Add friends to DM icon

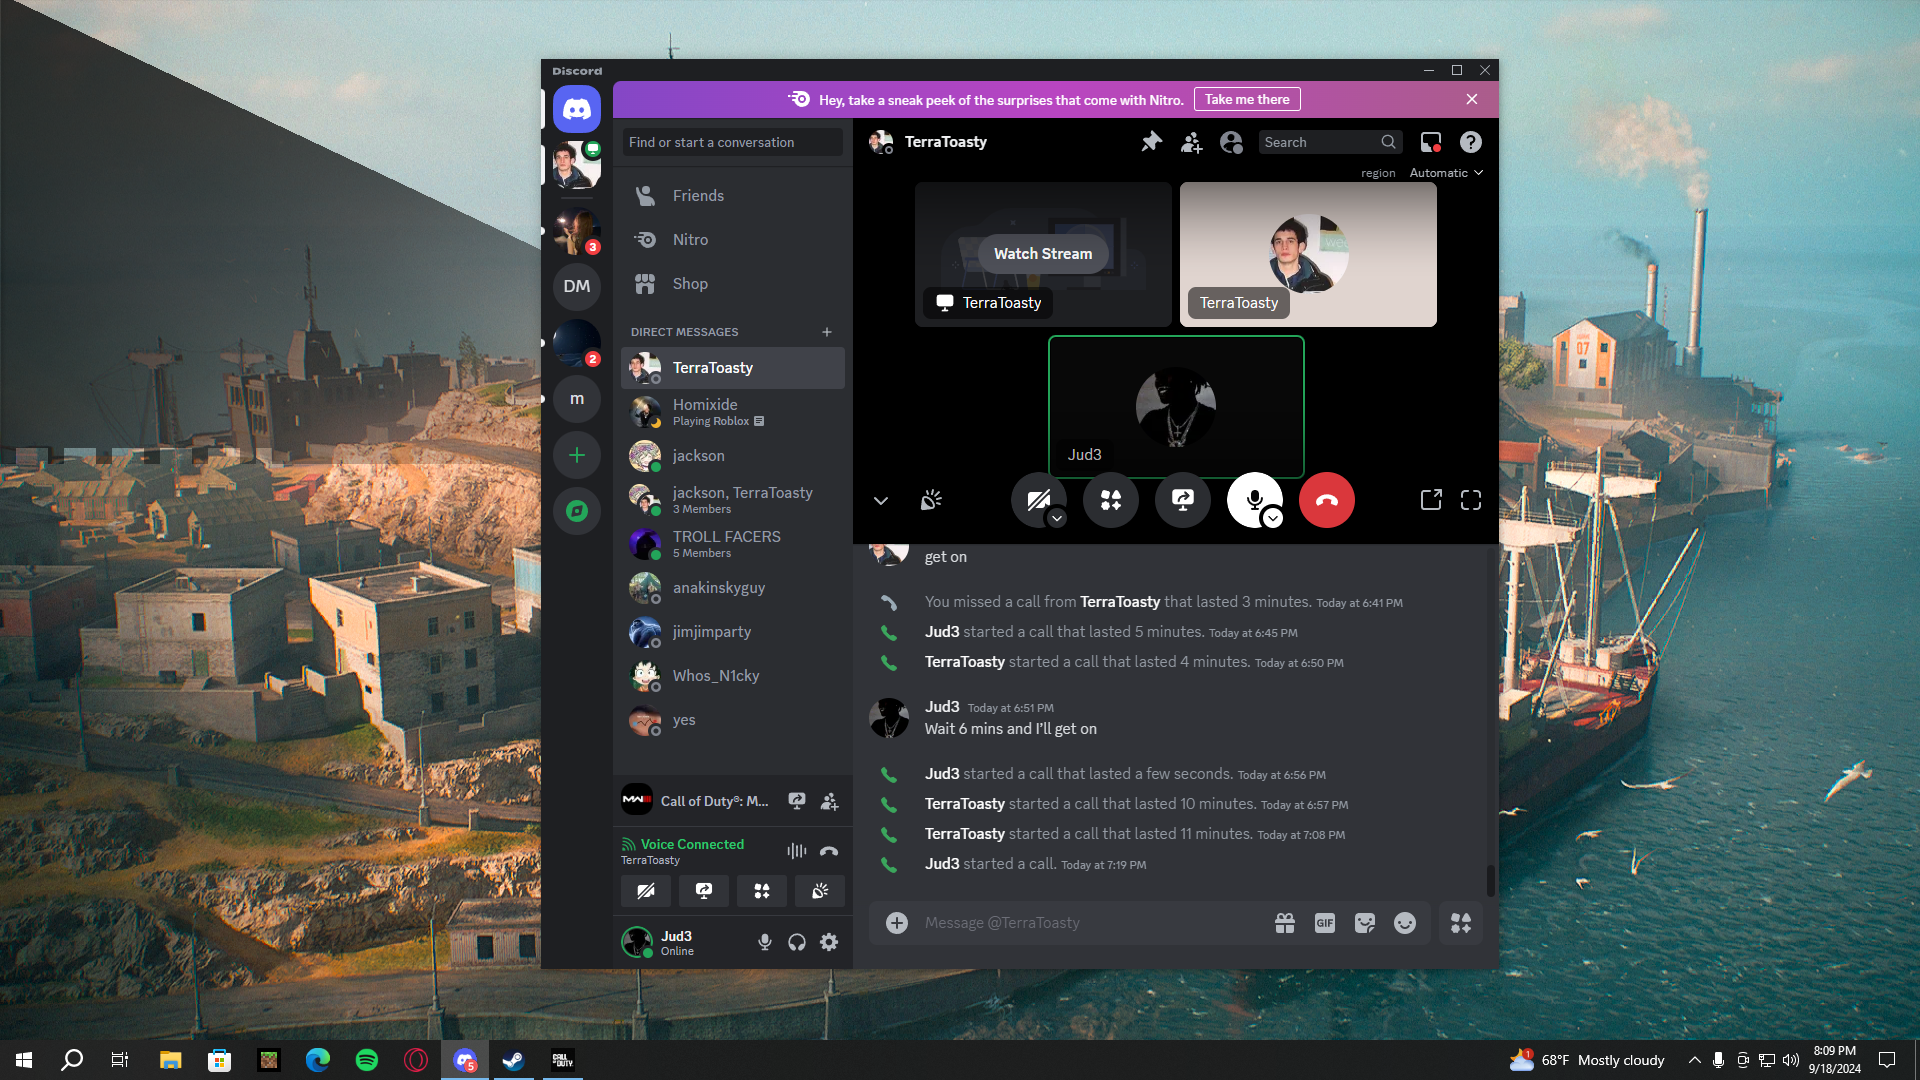click(x=1191, y=142)
